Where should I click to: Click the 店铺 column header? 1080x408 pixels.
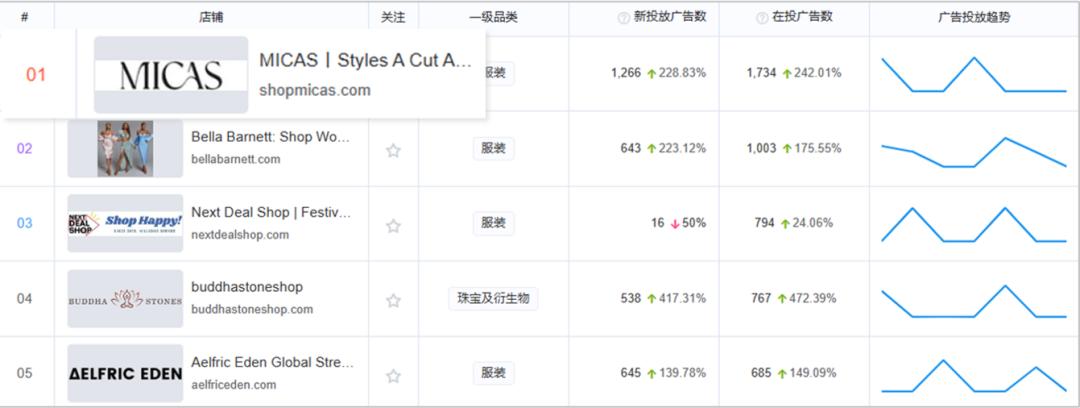211,17
